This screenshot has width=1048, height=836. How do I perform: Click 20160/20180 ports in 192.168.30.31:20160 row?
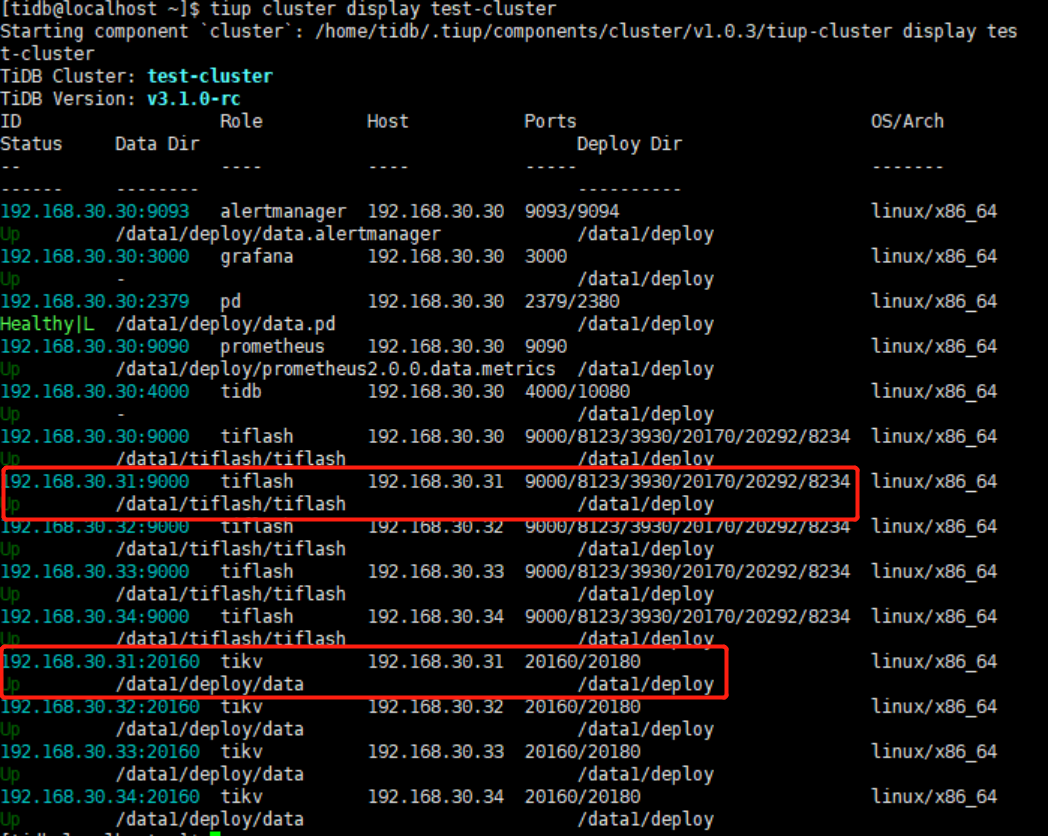tap(583, 662)
